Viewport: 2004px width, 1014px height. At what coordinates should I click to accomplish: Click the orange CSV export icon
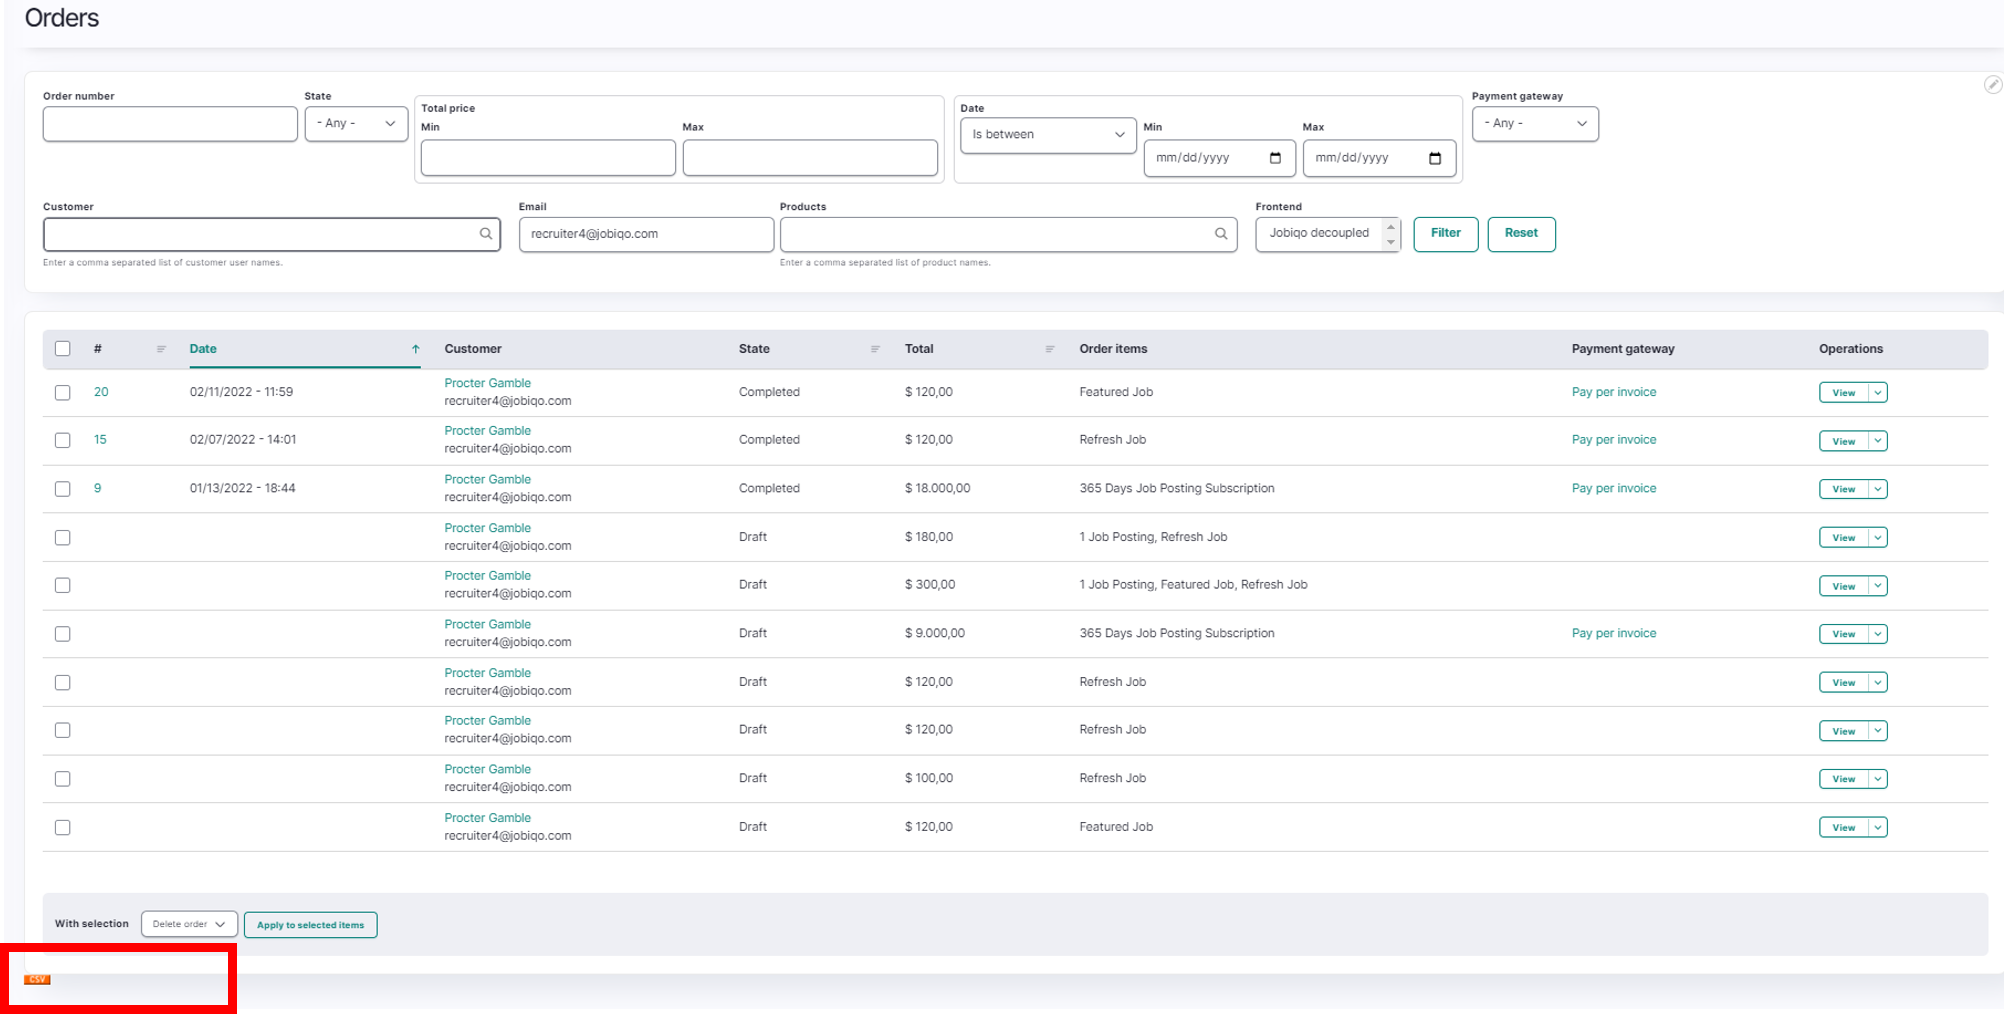(37, 979)
